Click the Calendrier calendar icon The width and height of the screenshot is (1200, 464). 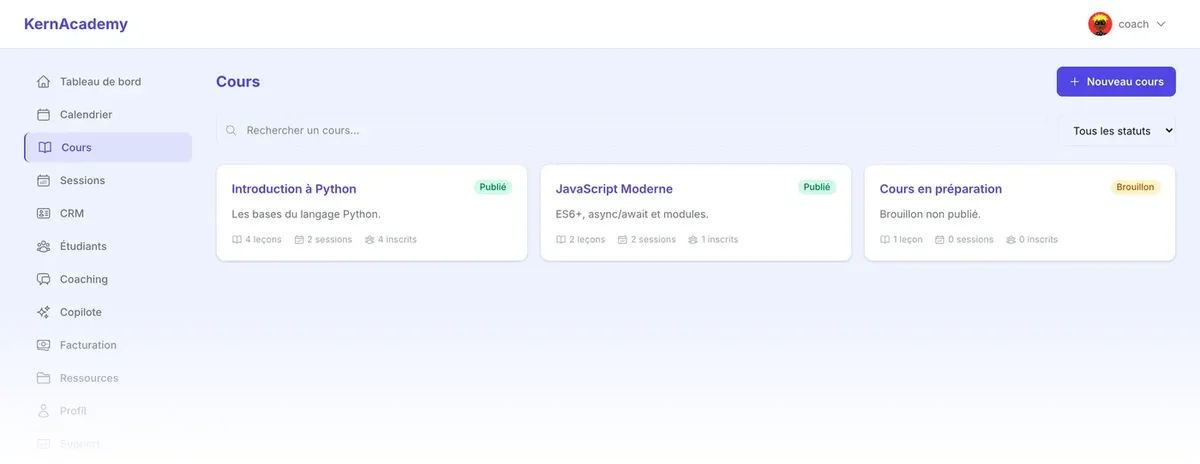click(x=43, y=115)
